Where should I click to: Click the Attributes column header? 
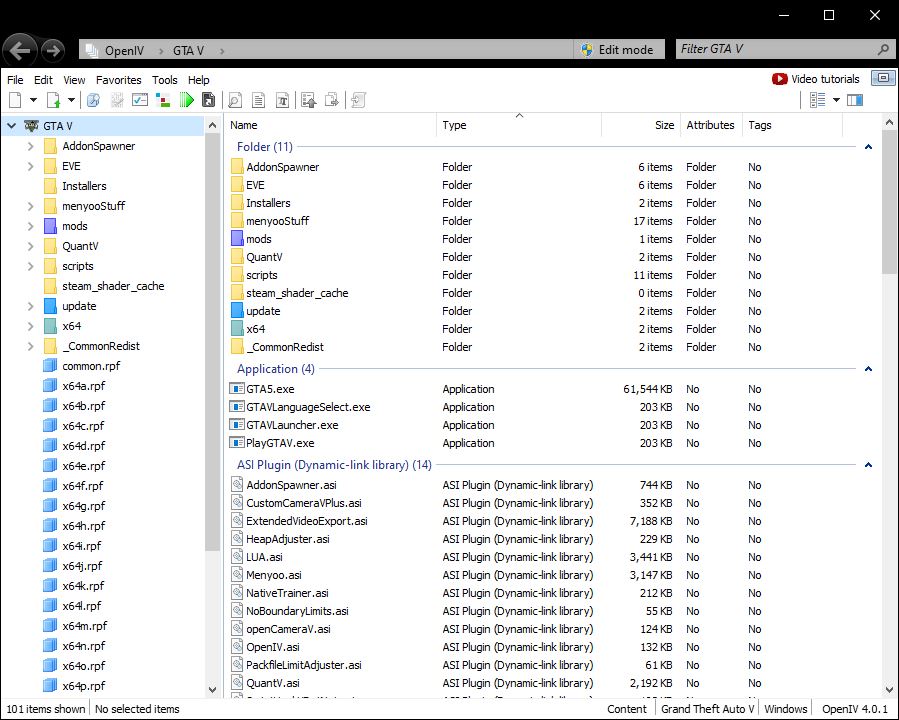click(x=710, y=125)
